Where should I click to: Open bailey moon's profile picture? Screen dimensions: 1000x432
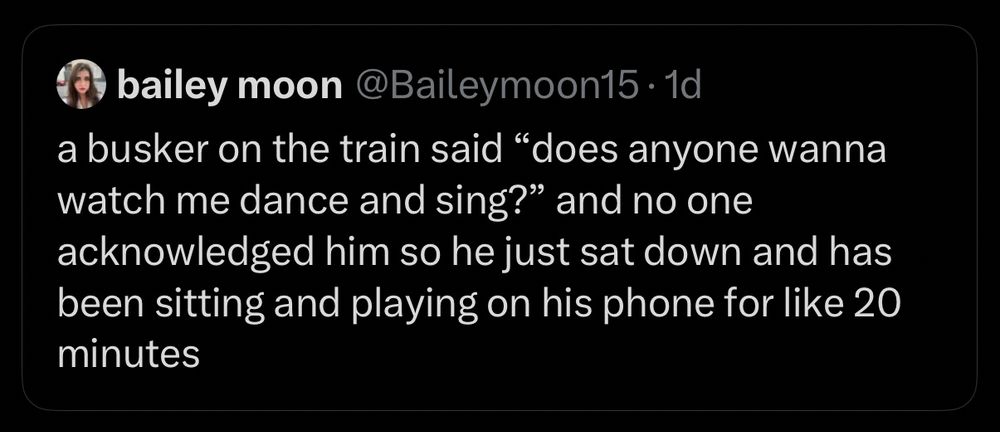pyautogui.click(x=81, y=84)
